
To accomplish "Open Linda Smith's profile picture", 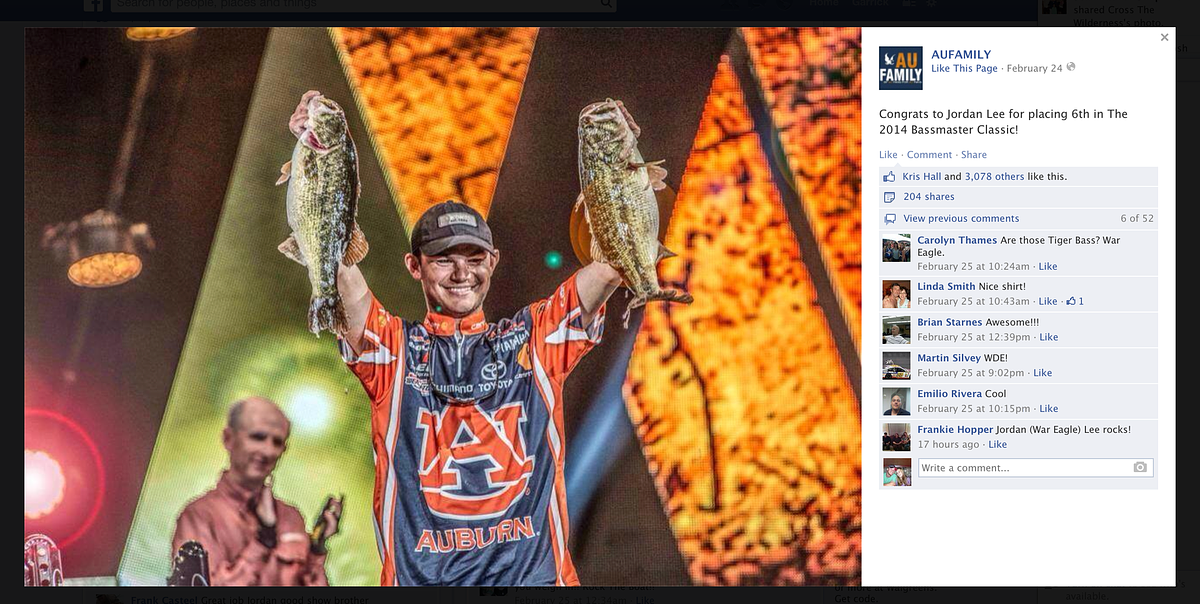I will tap(896, 293).
